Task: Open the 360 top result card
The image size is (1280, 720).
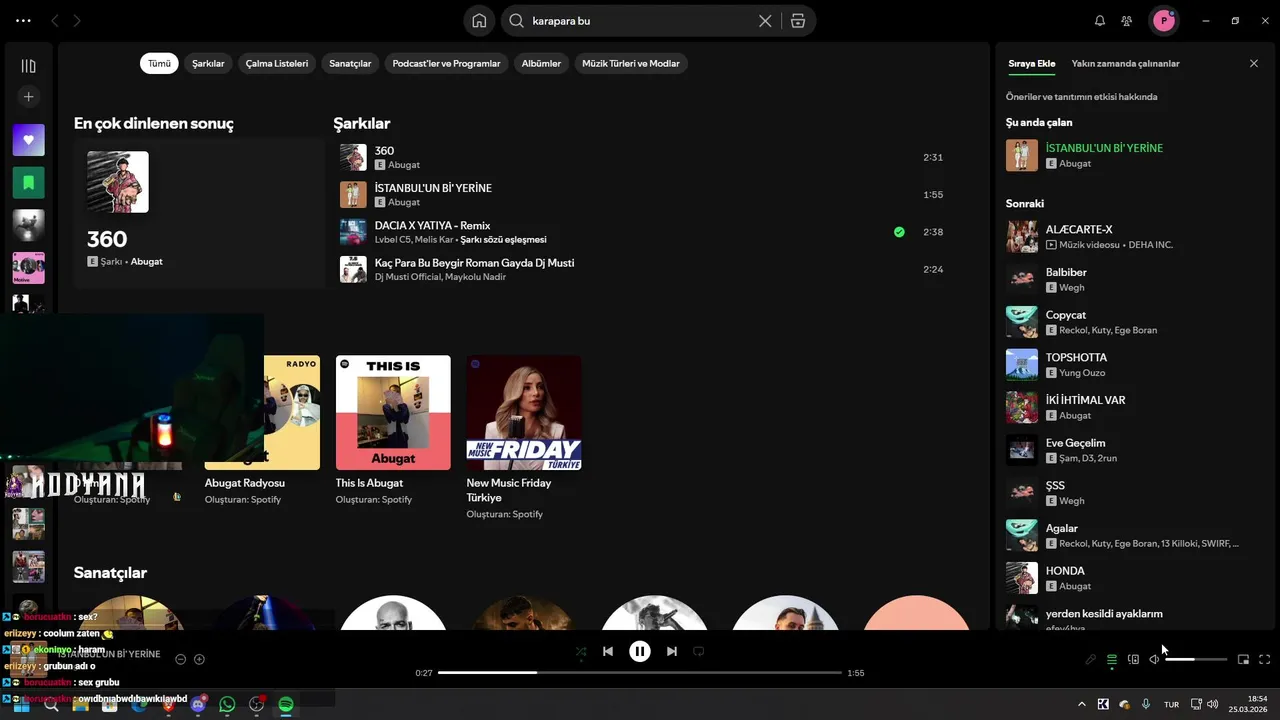Action: click(x=199, y=214)
